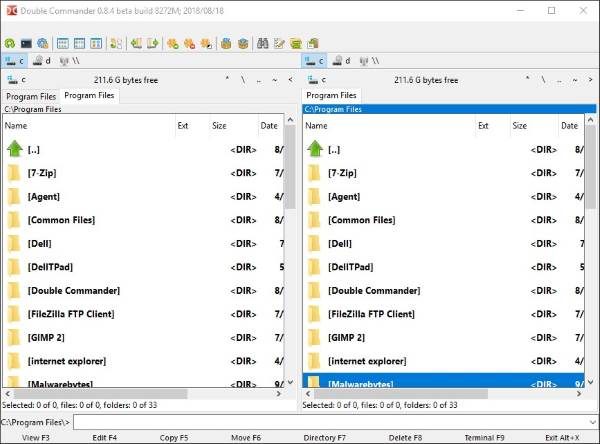Select drive d button in right panel
This screenshot has height=444, width=600.
(342, 61)
